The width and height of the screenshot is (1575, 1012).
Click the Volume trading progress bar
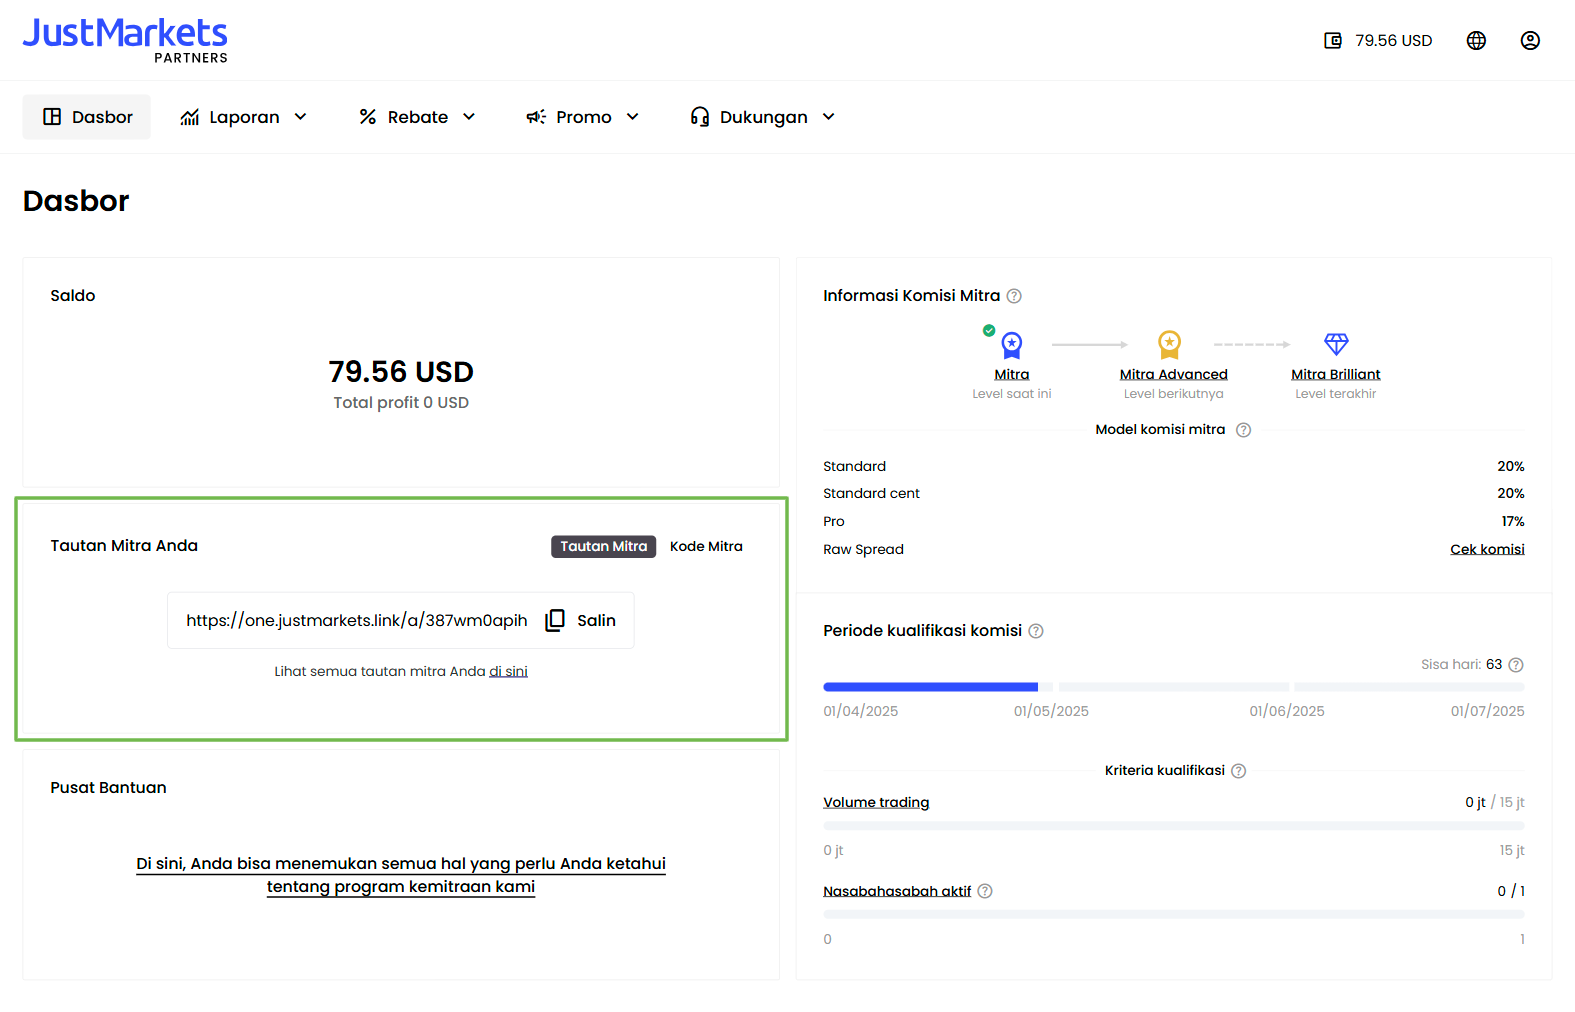tap(1174, 826)
